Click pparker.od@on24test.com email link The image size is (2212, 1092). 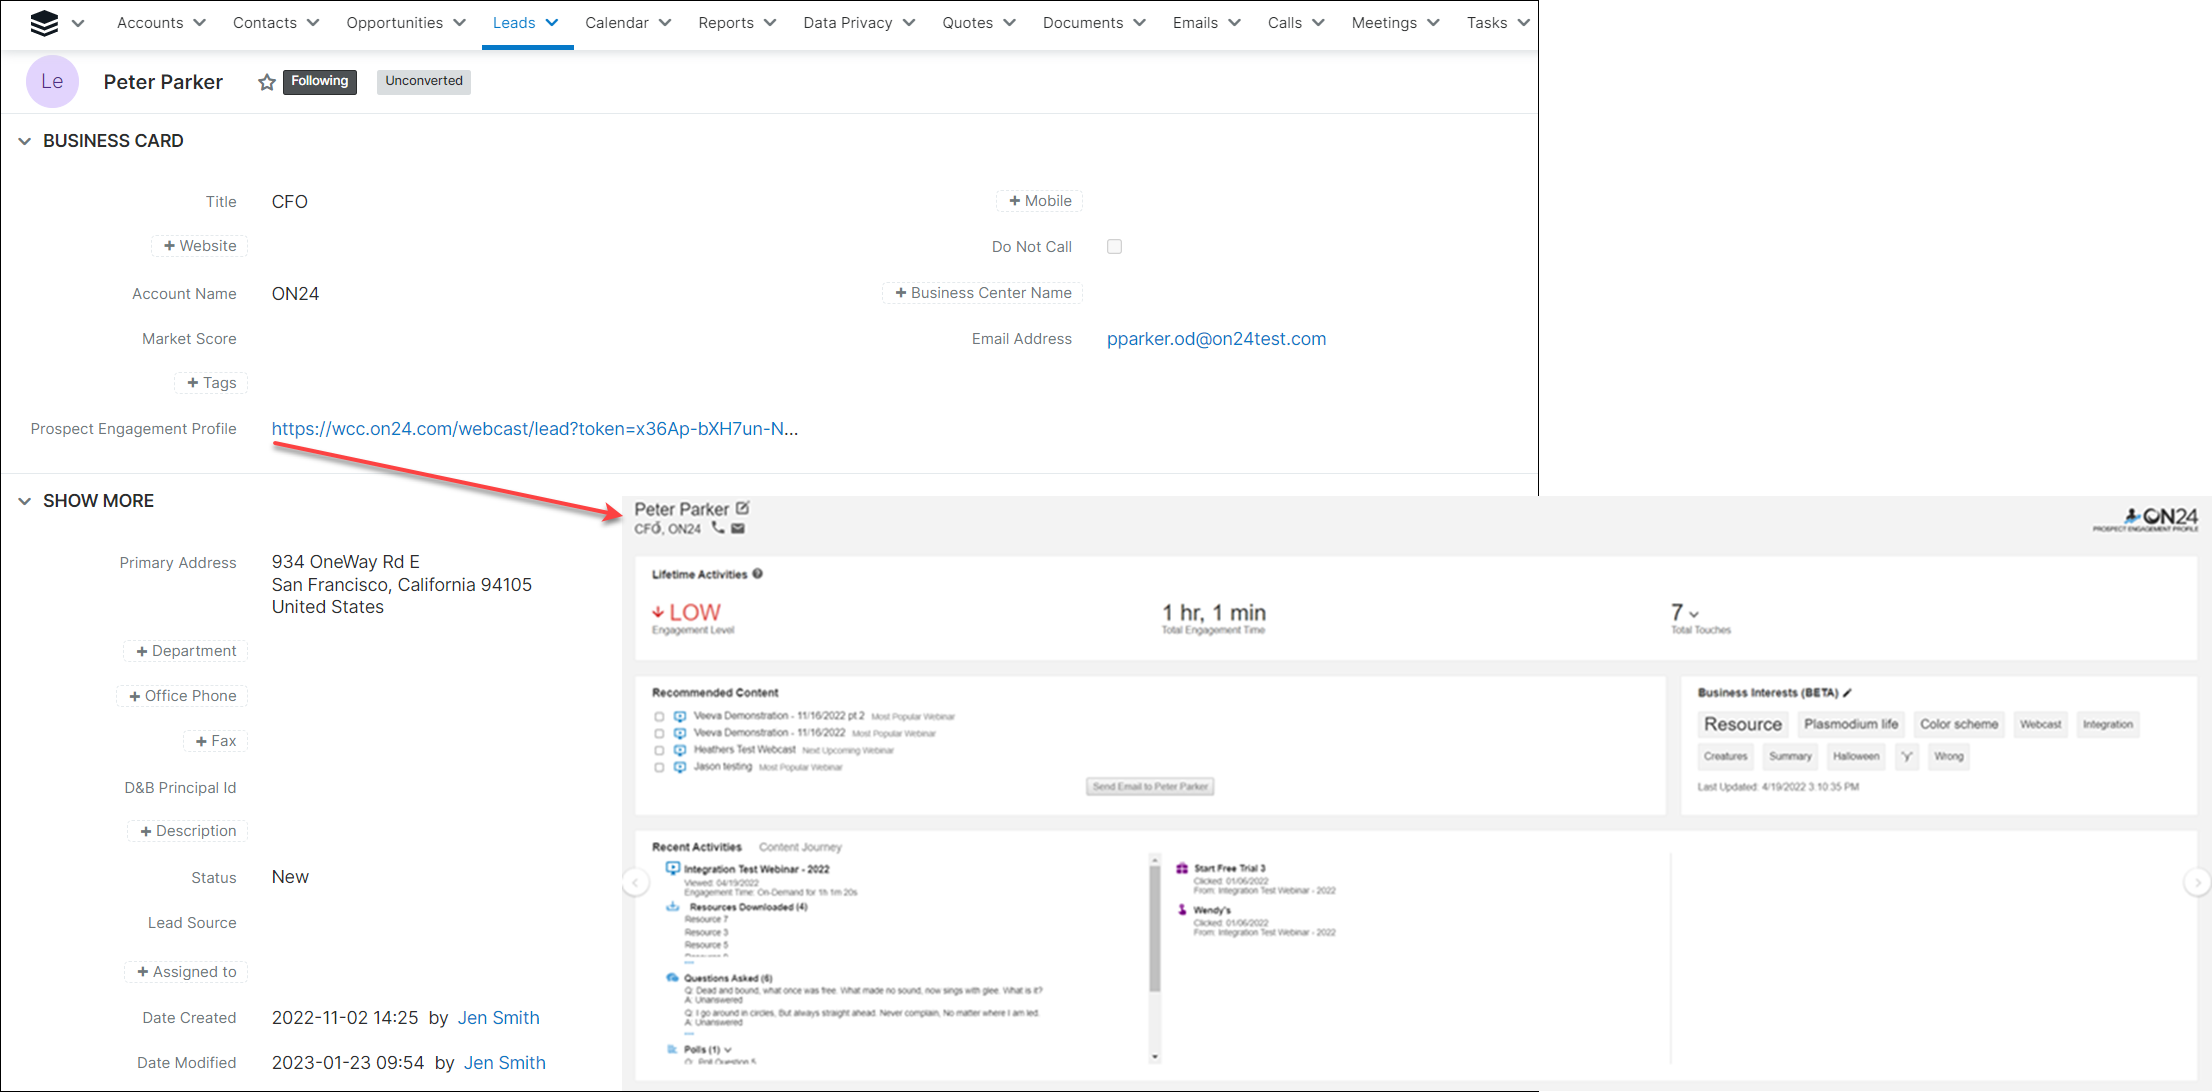tap(1216, 339)
